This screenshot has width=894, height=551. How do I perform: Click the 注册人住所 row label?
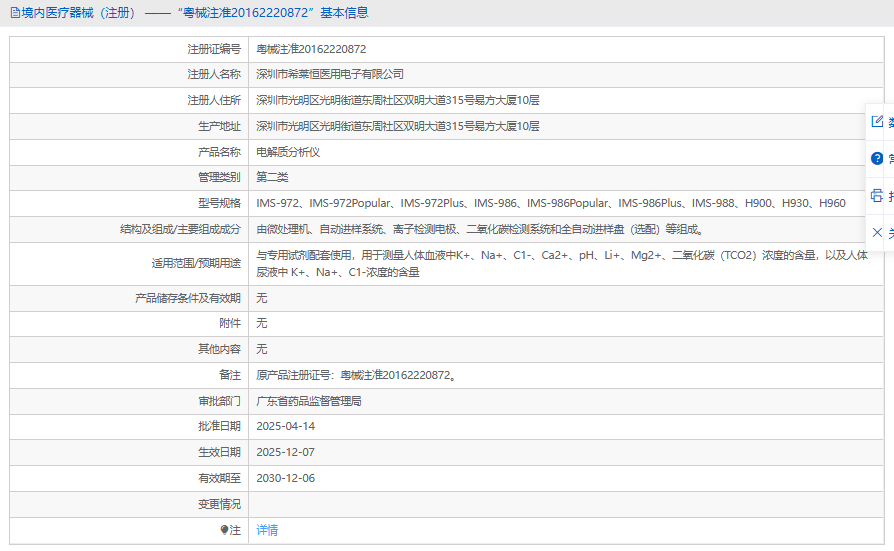tap(214, 100)
